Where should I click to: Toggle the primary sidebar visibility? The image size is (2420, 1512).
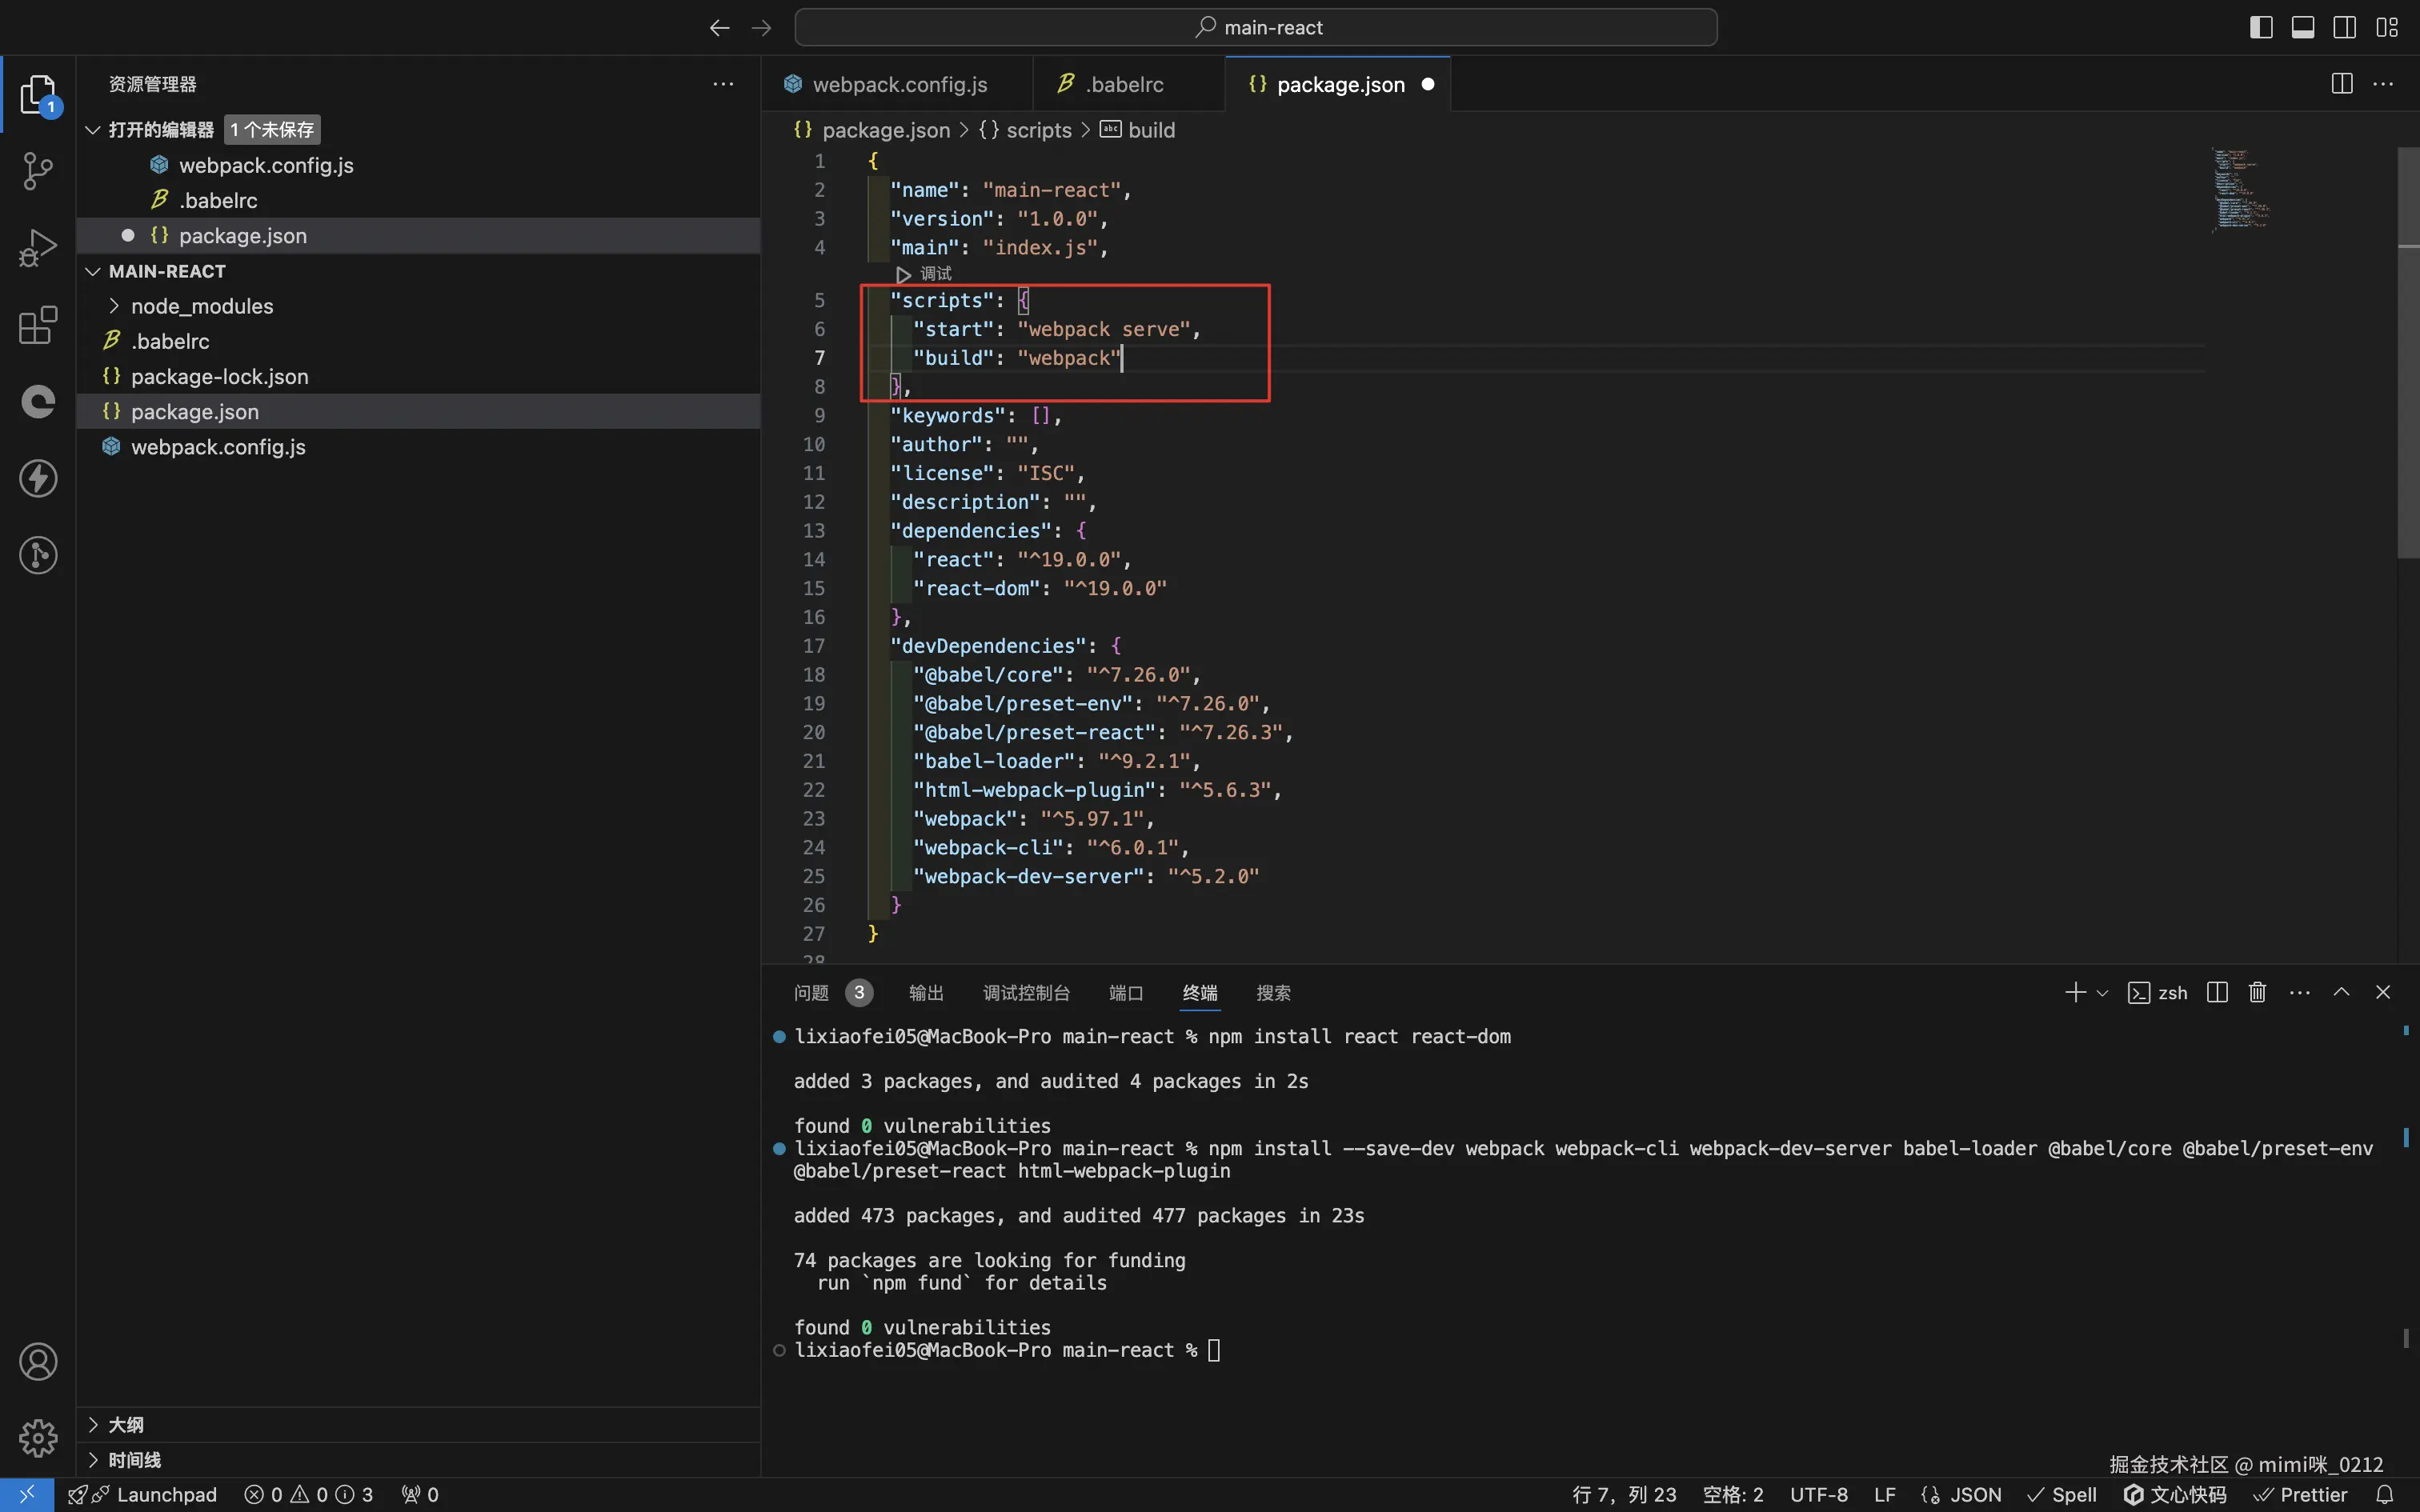tap(2261, 27)
